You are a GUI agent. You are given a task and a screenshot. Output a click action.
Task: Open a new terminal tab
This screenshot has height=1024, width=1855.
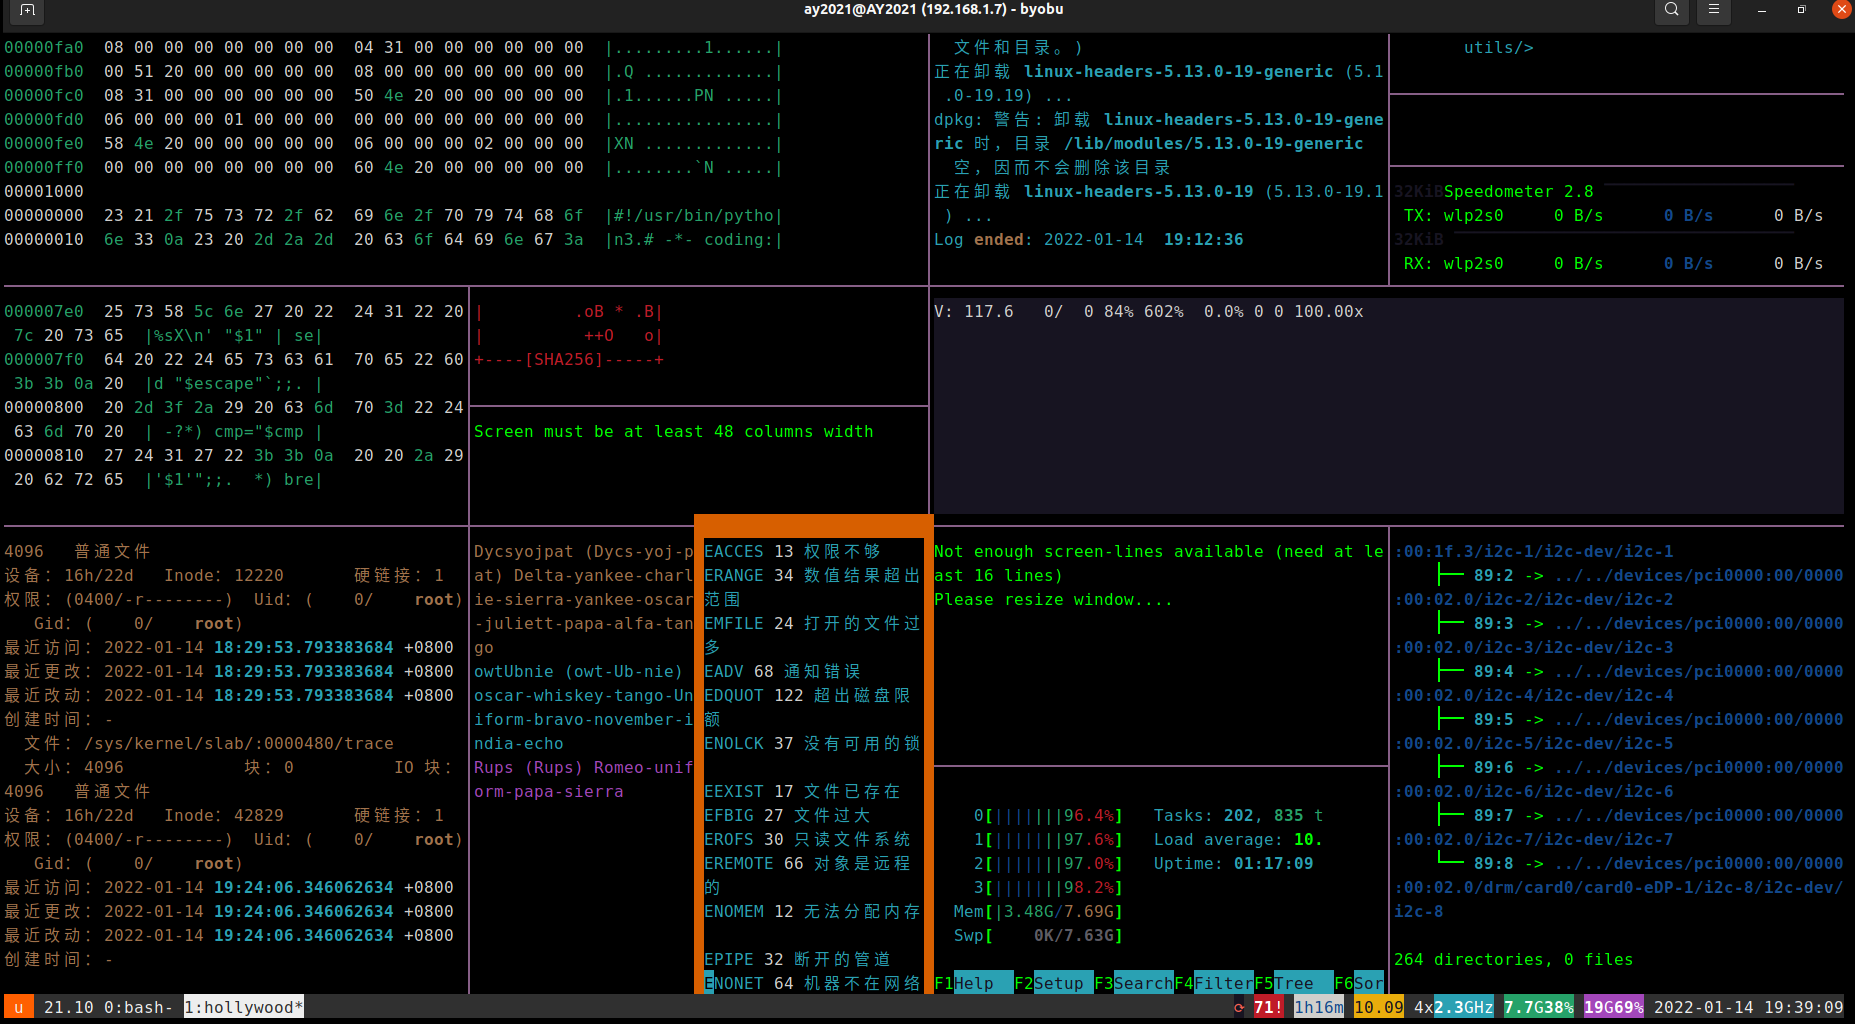27,10
